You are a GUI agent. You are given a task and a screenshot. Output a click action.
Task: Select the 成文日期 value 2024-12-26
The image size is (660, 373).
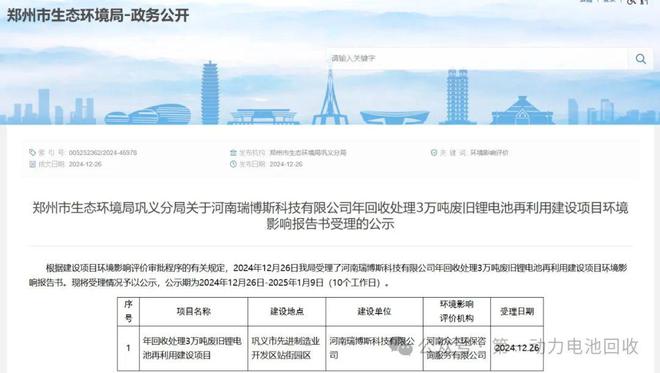(x=85, y=164)
